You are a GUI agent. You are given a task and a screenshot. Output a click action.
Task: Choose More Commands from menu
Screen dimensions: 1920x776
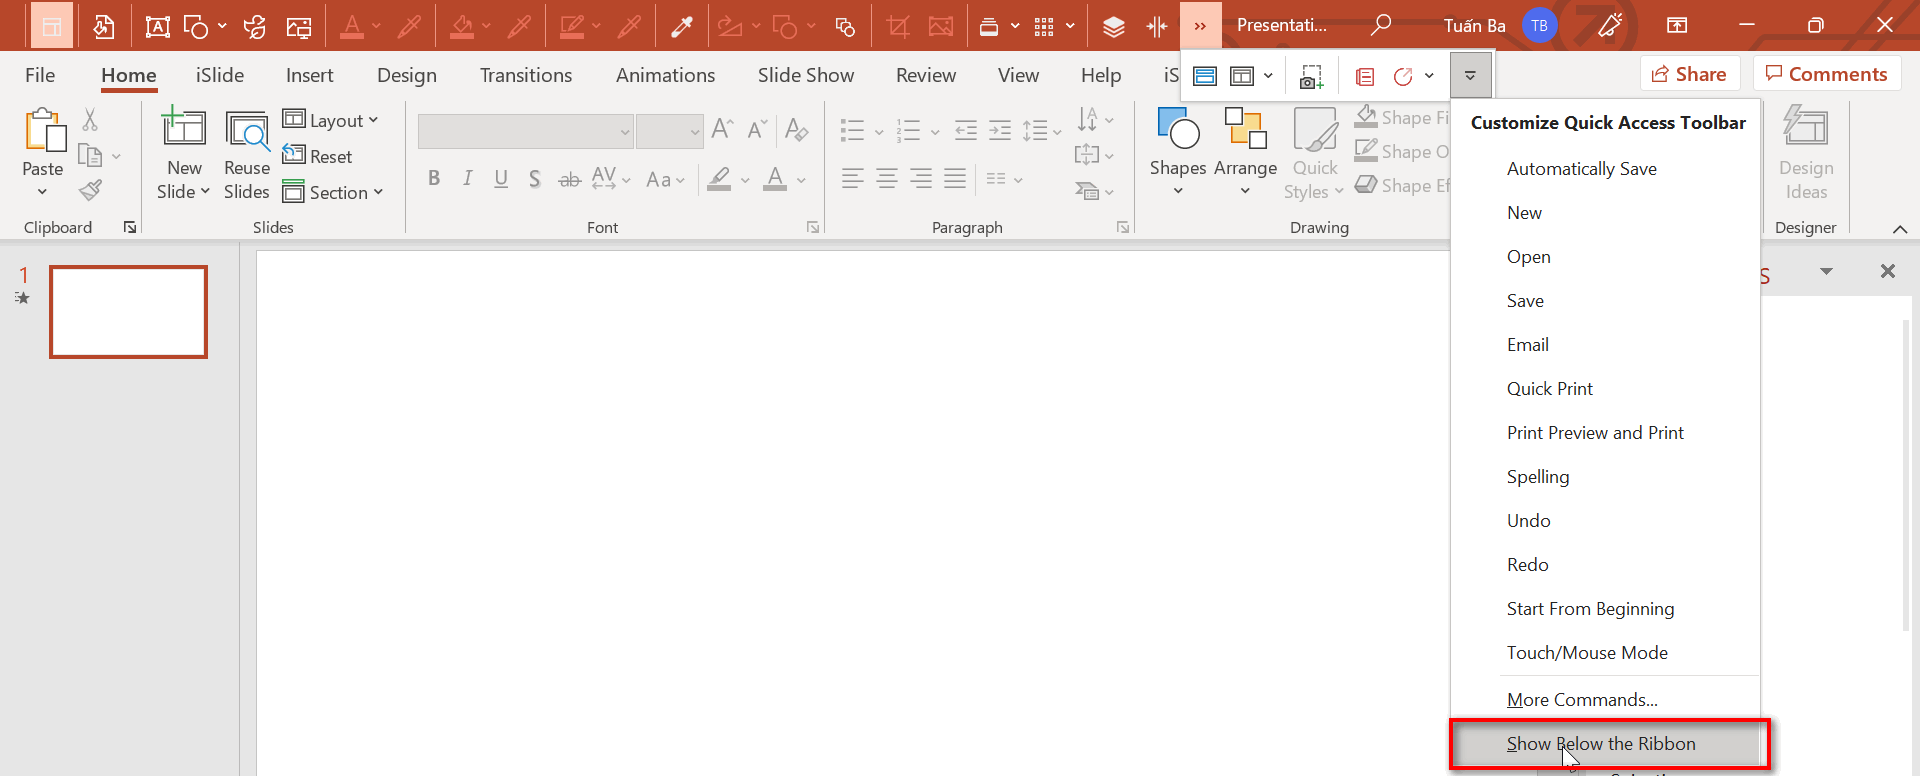pos(1606,700)
